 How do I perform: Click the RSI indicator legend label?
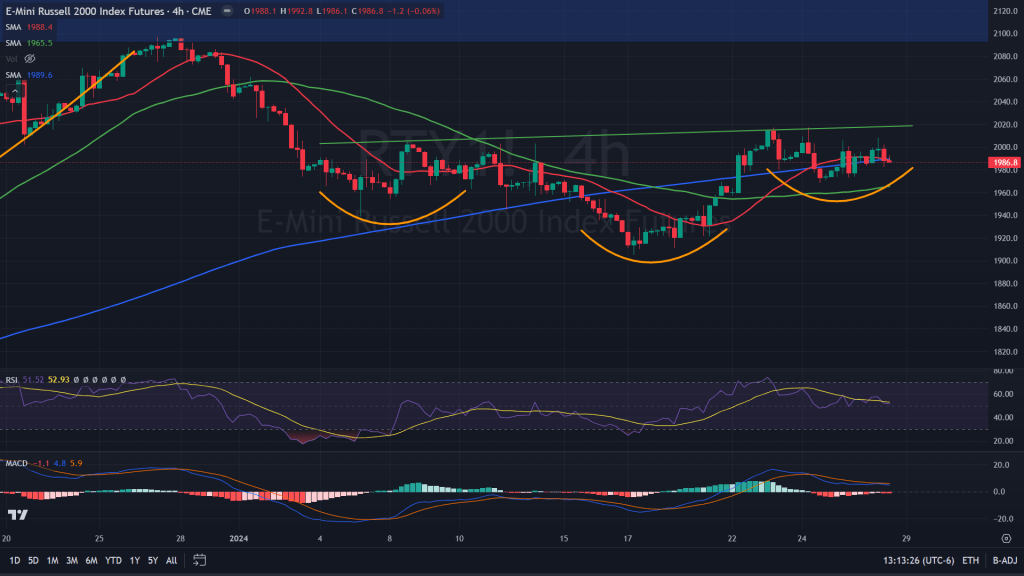click(x=10, y=380)
